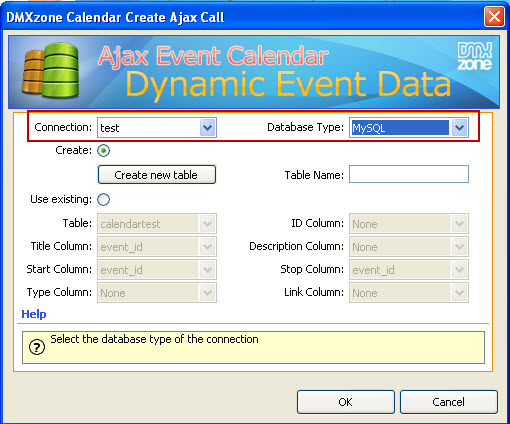
Task: Open the Stop Column dropdown
Action: (409, 270)
